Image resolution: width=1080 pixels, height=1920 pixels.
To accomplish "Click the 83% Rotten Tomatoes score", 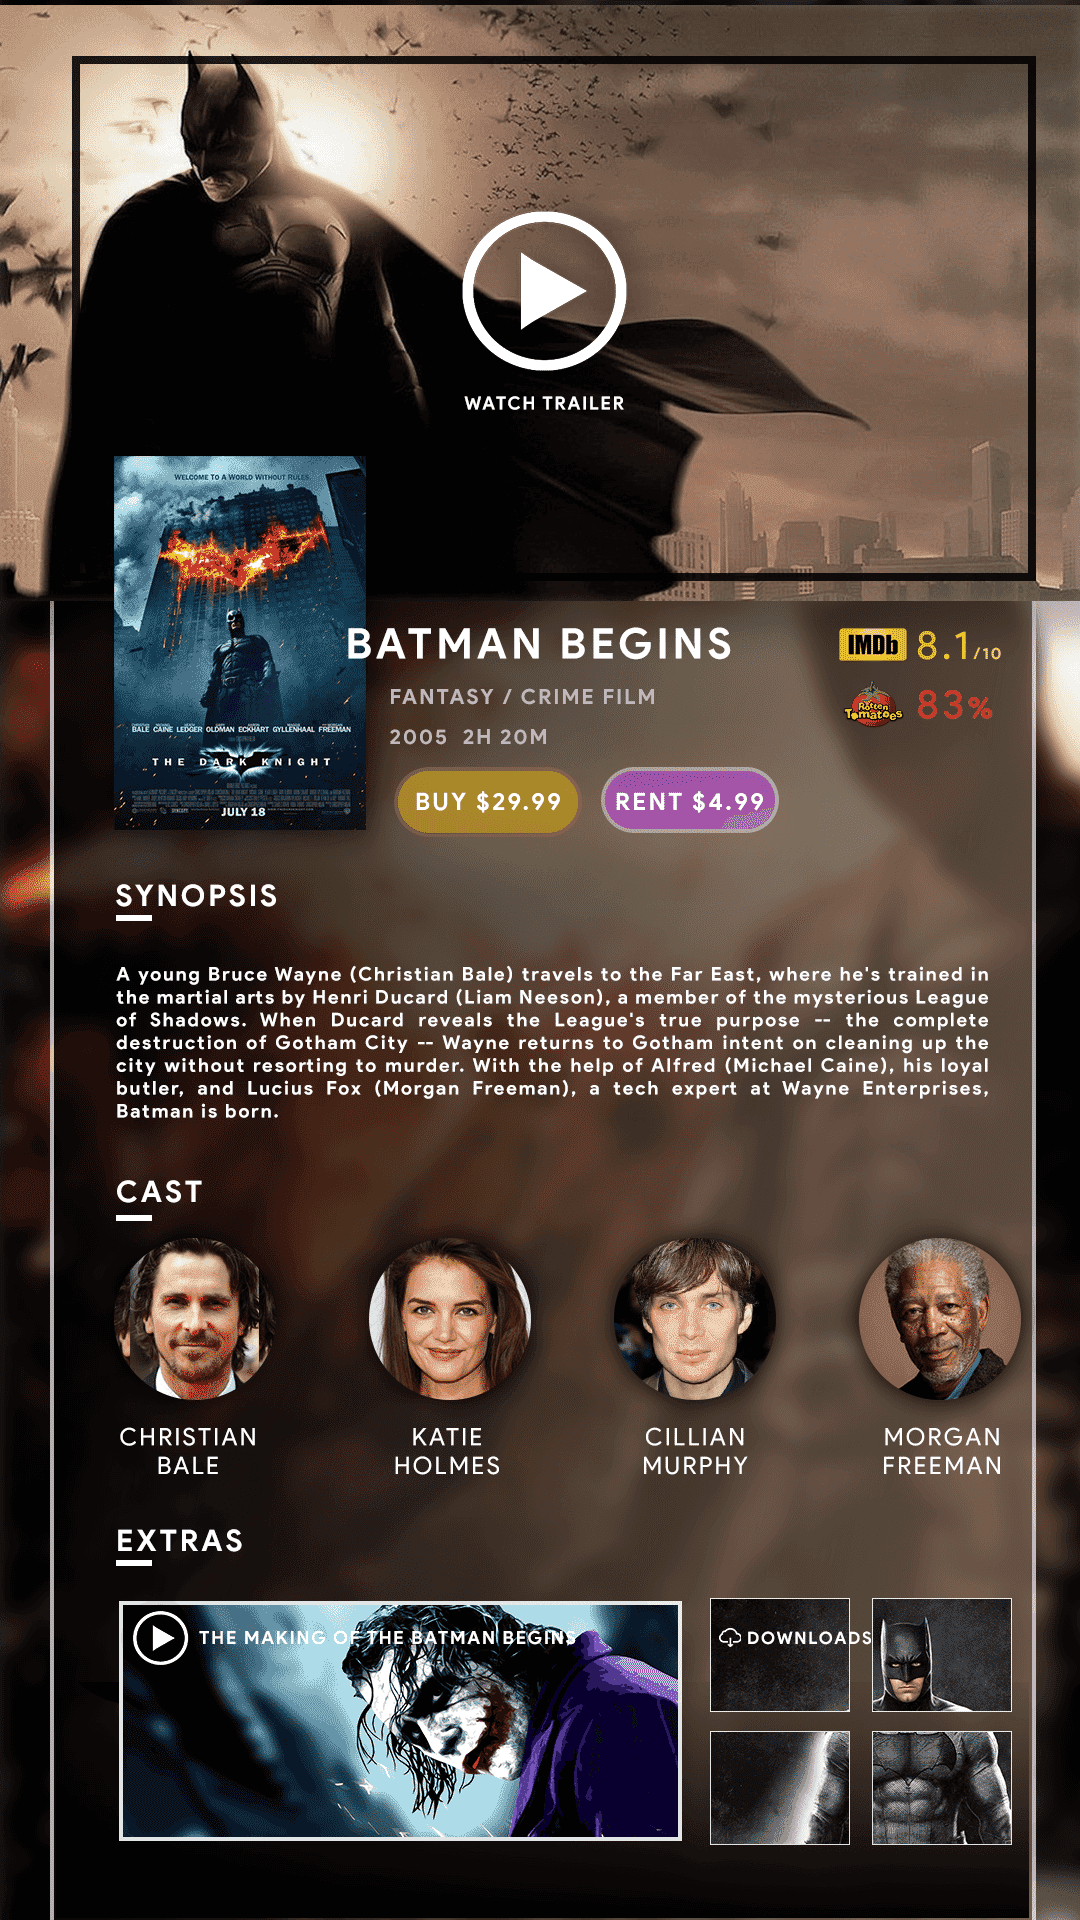I will 955,706.
